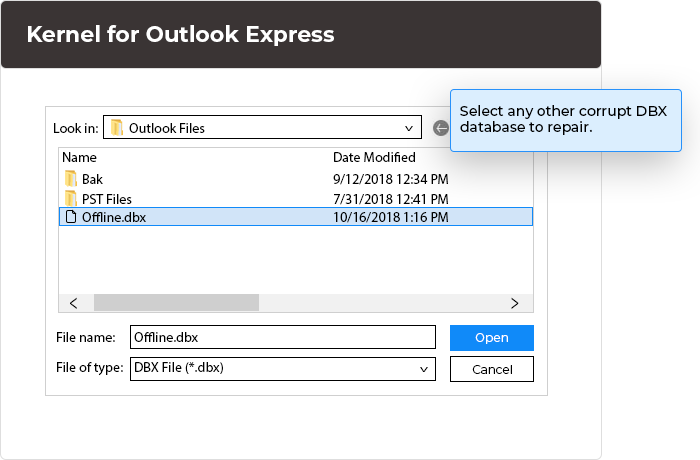The image size is (700, 460).
Task: Click the 9/12/2018 12:34 PM date entry
Action: point(390,179)
